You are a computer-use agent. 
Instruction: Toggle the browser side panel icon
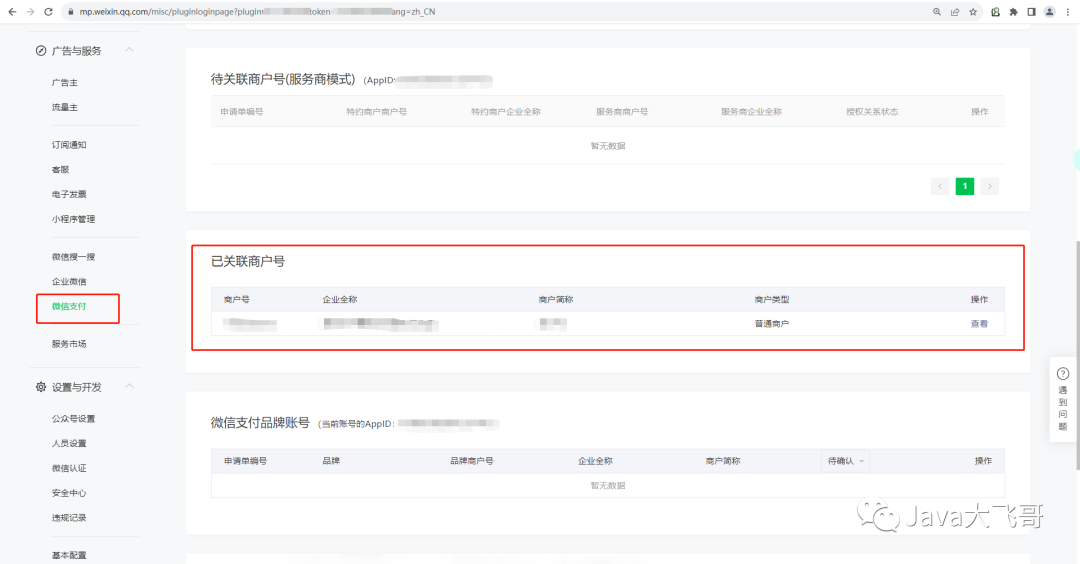tap(1031, 12)
